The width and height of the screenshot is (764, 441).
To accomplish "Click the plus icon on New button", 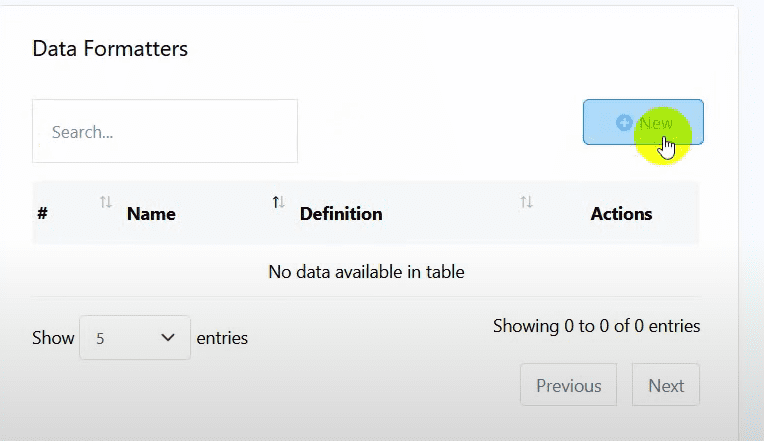I will click(624, 122).
